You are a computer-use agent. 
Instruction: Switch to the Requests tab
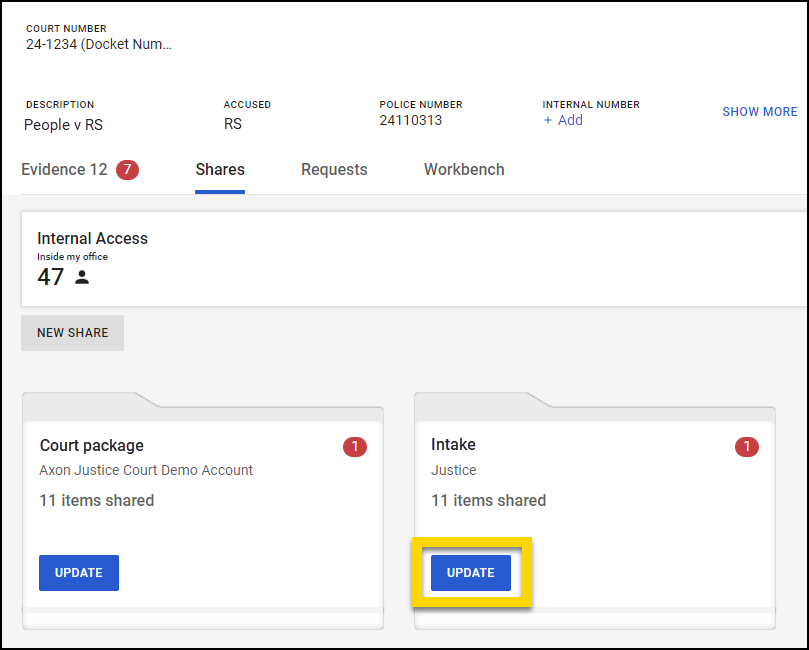334,170
